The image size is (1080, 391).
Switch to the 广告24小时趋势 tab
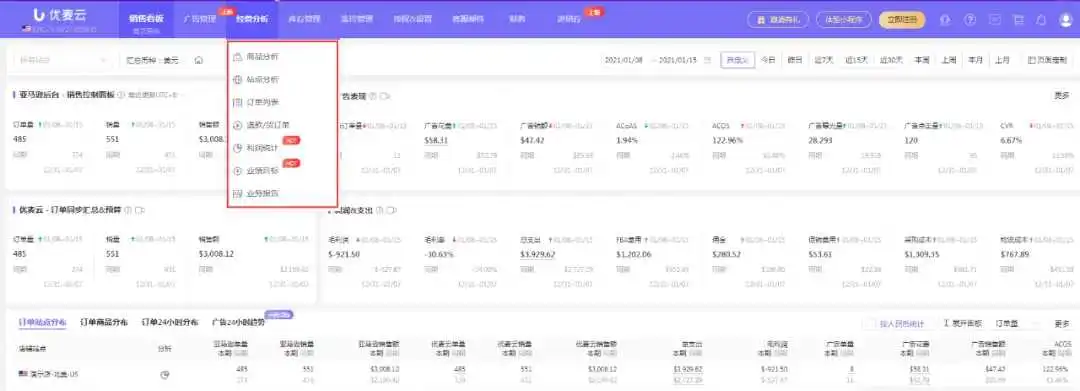pyautogui.click(x=238, y=322)
